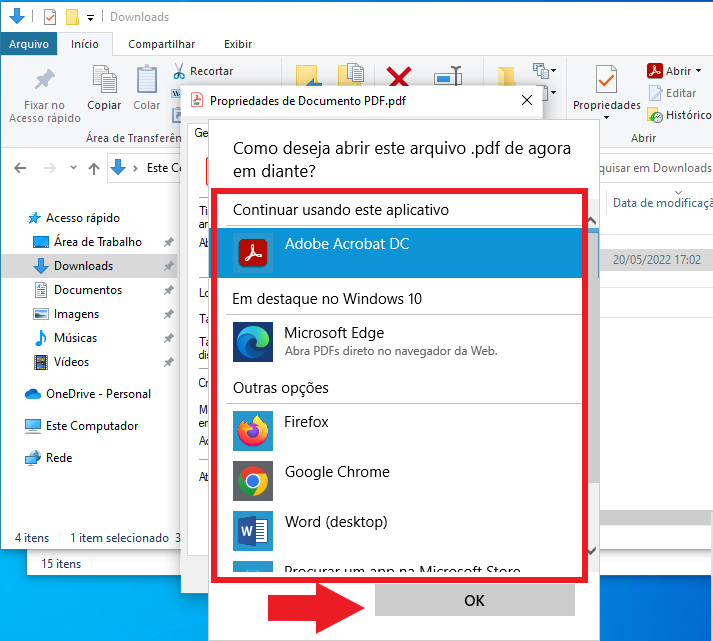Click the red X delete icon in ribbon
This screenshot has height=641, width=713.
[399, 76]
